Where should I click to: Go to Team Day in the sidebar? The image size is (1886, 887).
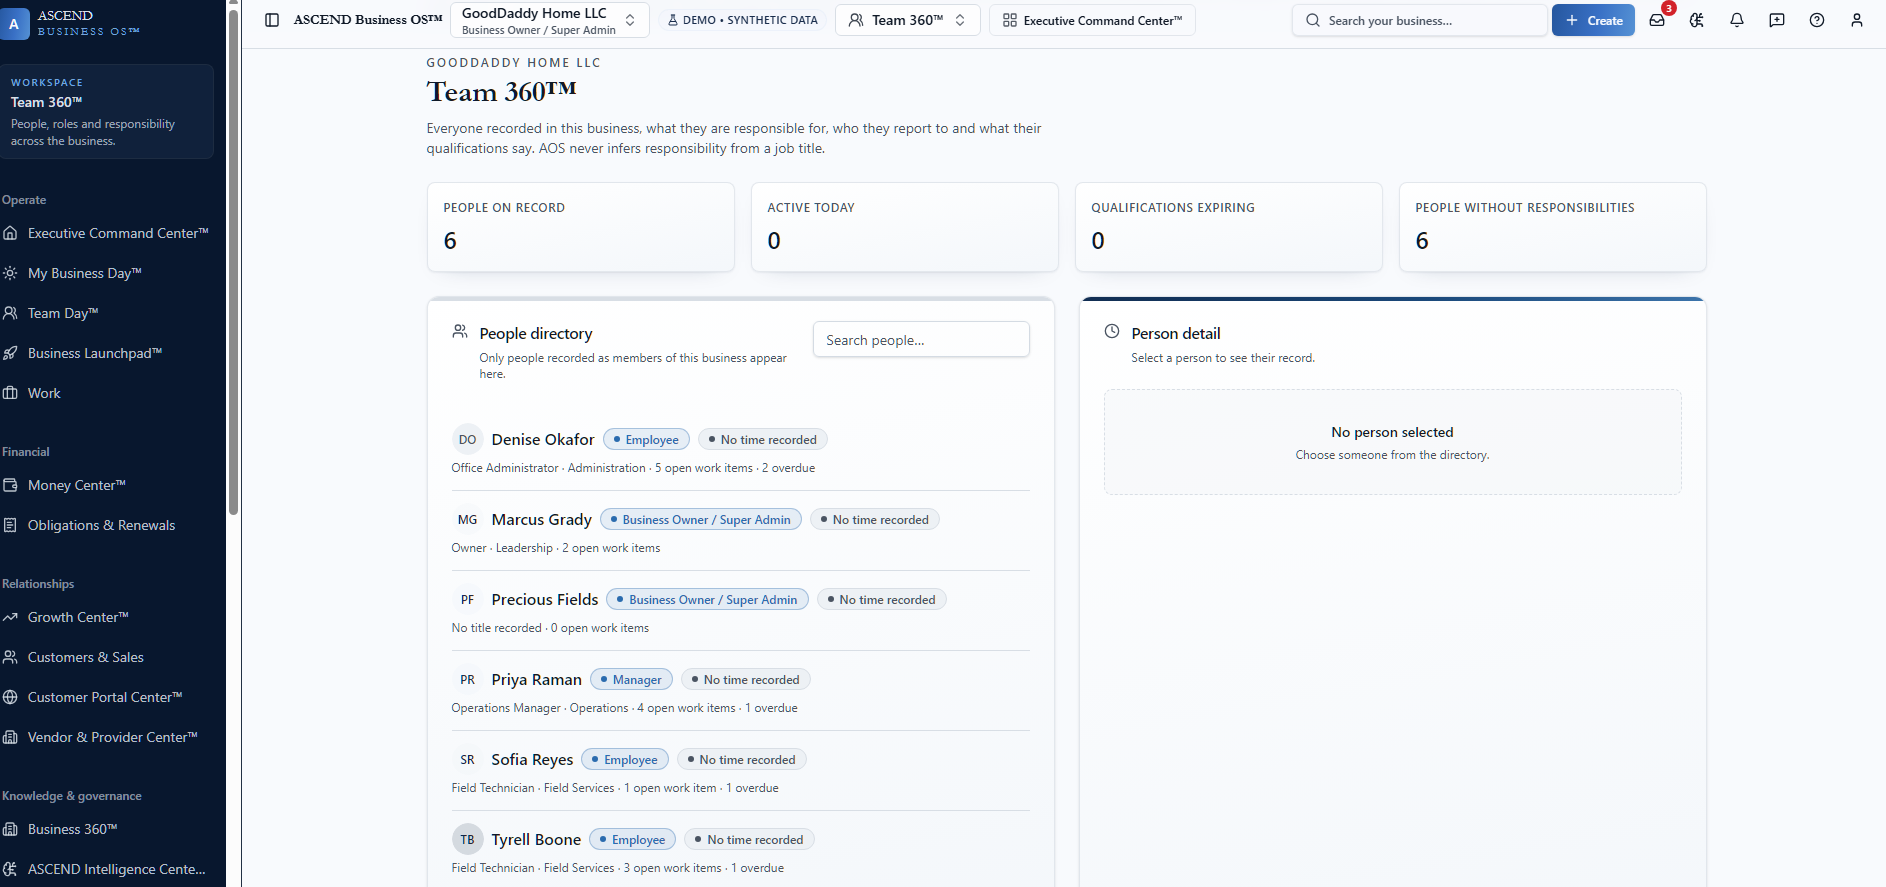click(106, 313)
